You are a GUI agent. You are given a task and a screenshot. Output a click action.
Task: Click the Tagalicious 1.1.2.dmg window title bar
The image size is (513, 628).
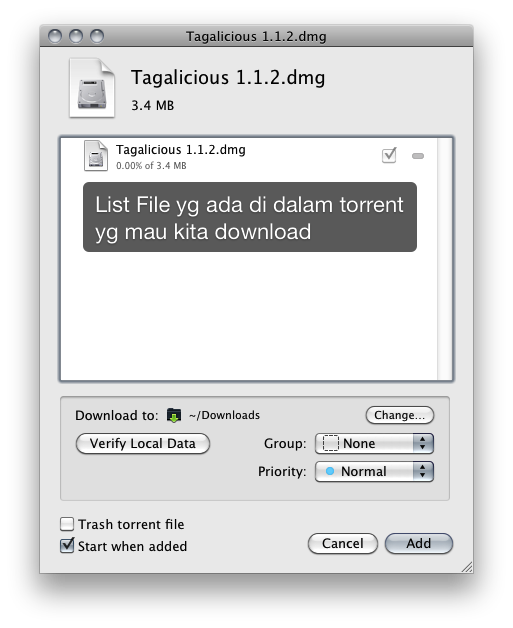(x=256, y=36)
